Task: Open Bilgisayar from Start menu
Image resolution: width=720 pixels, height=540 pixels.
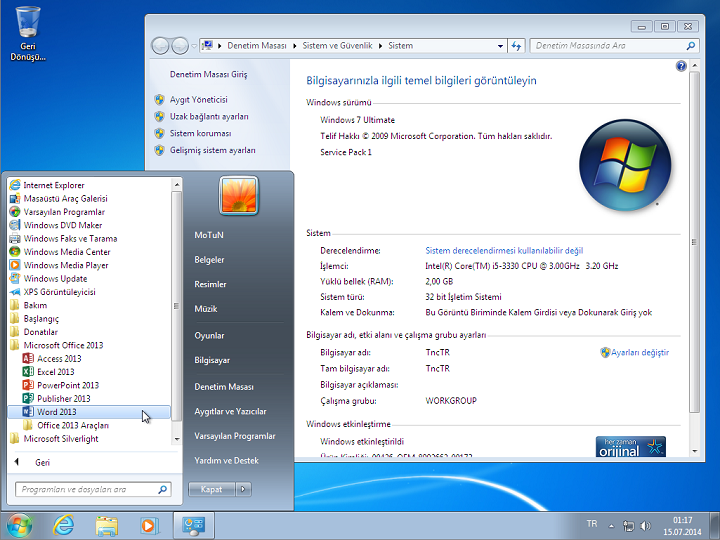Action: [x=212, y=360]
